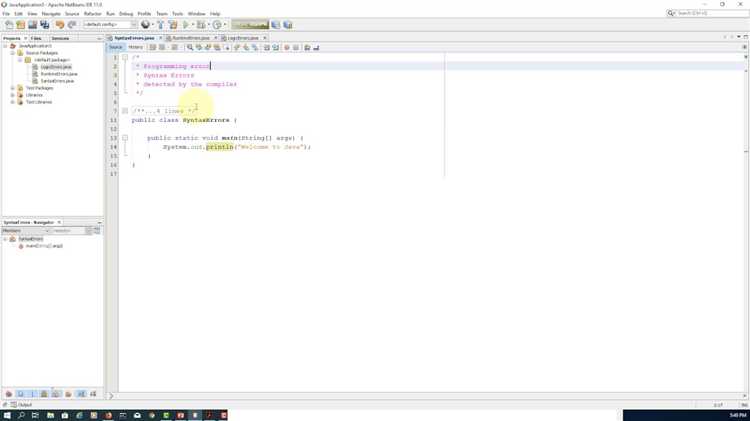Click the Clean and Build icon
750x421 pixels.
point(172,24)
